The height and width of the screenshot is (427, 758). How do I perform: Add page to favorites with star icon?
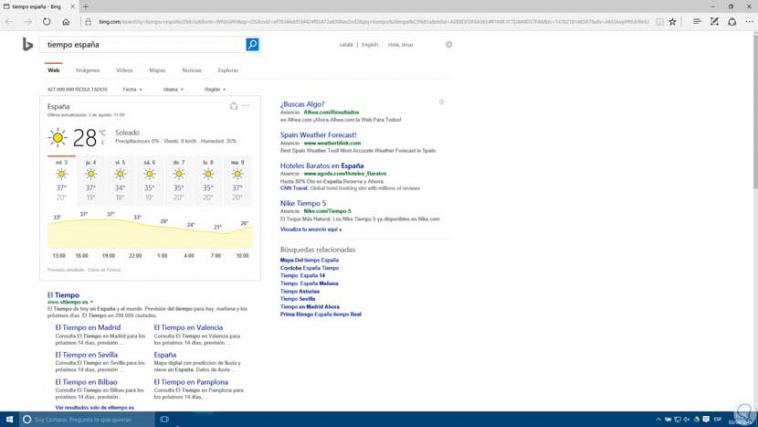672,22
